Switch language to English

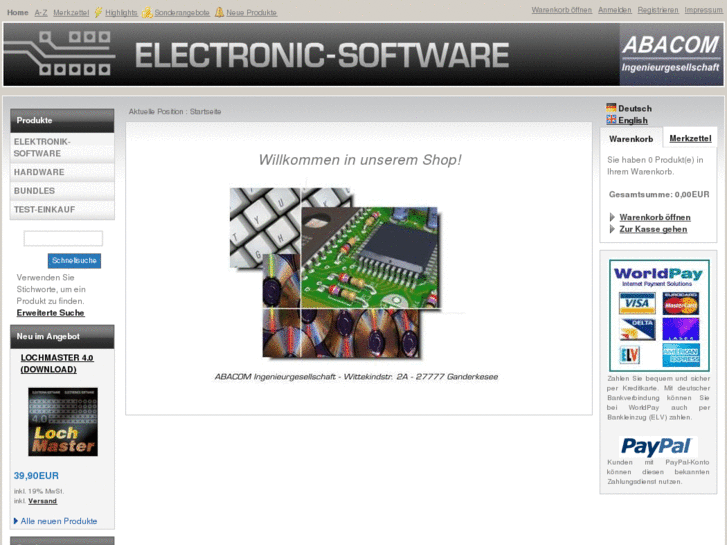(x=633, y=121)
